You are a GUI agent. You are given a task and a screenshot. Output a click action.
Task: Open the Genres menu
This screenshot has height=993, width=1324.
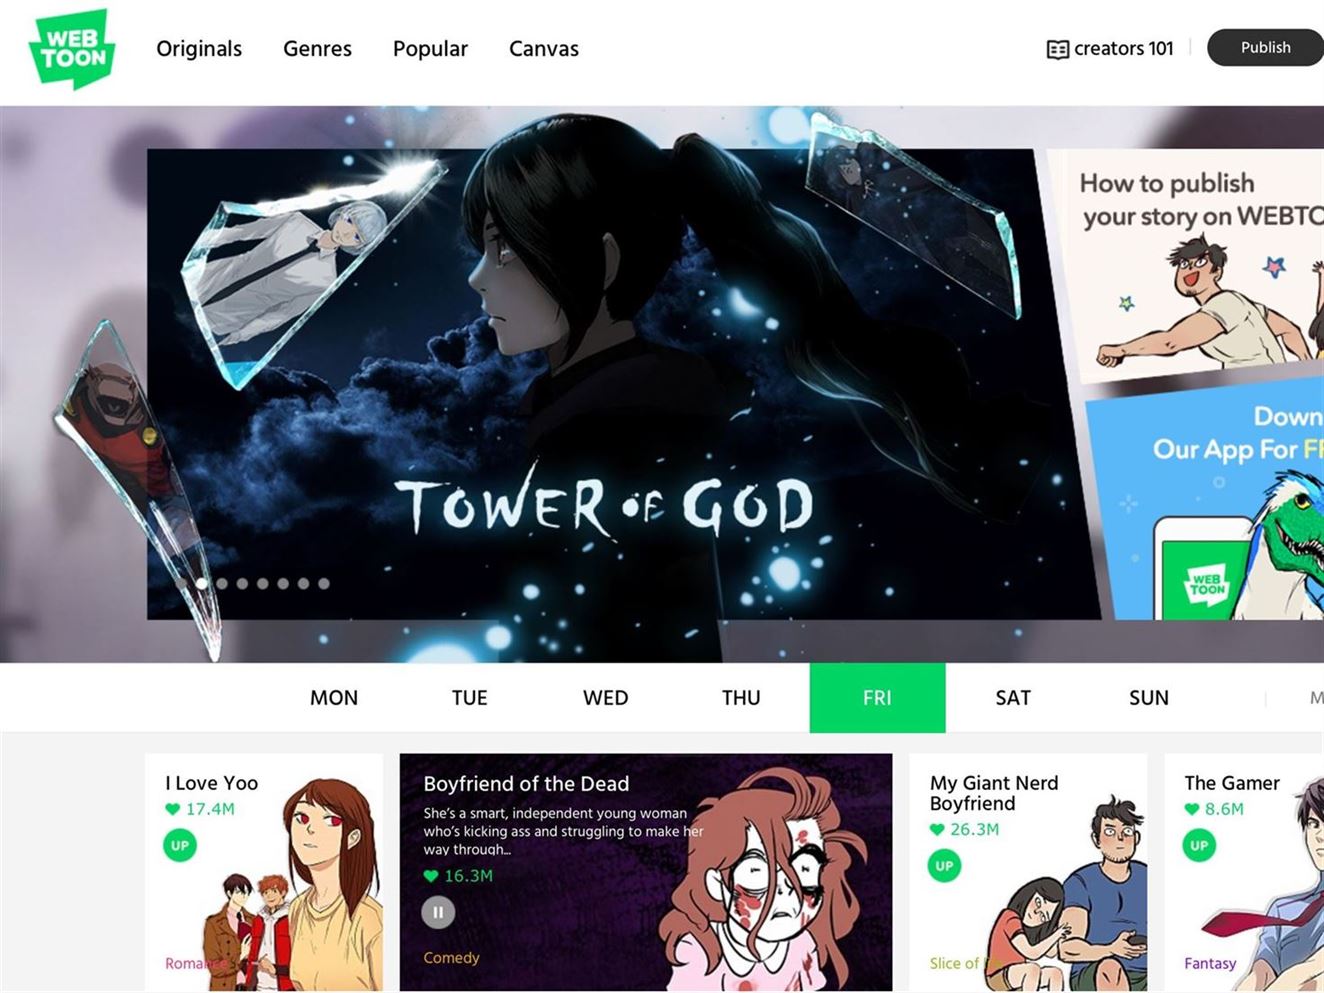pyautogui.click(x=317, y=48)
